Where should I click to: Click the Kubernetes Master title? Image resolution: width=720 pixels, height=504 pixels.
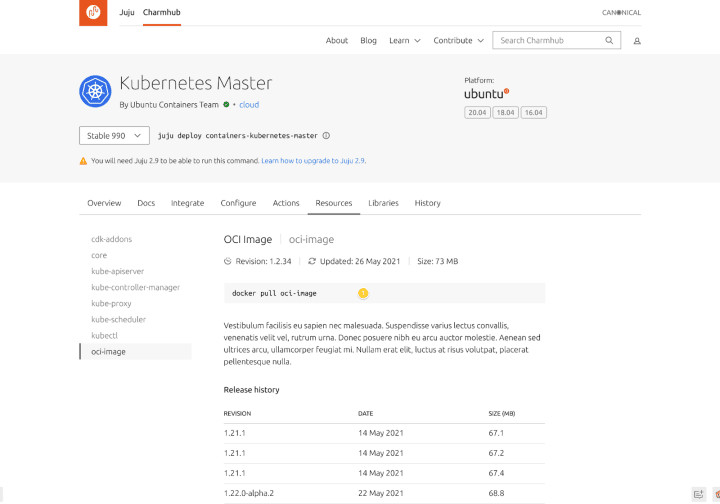(x=196, y=83)
